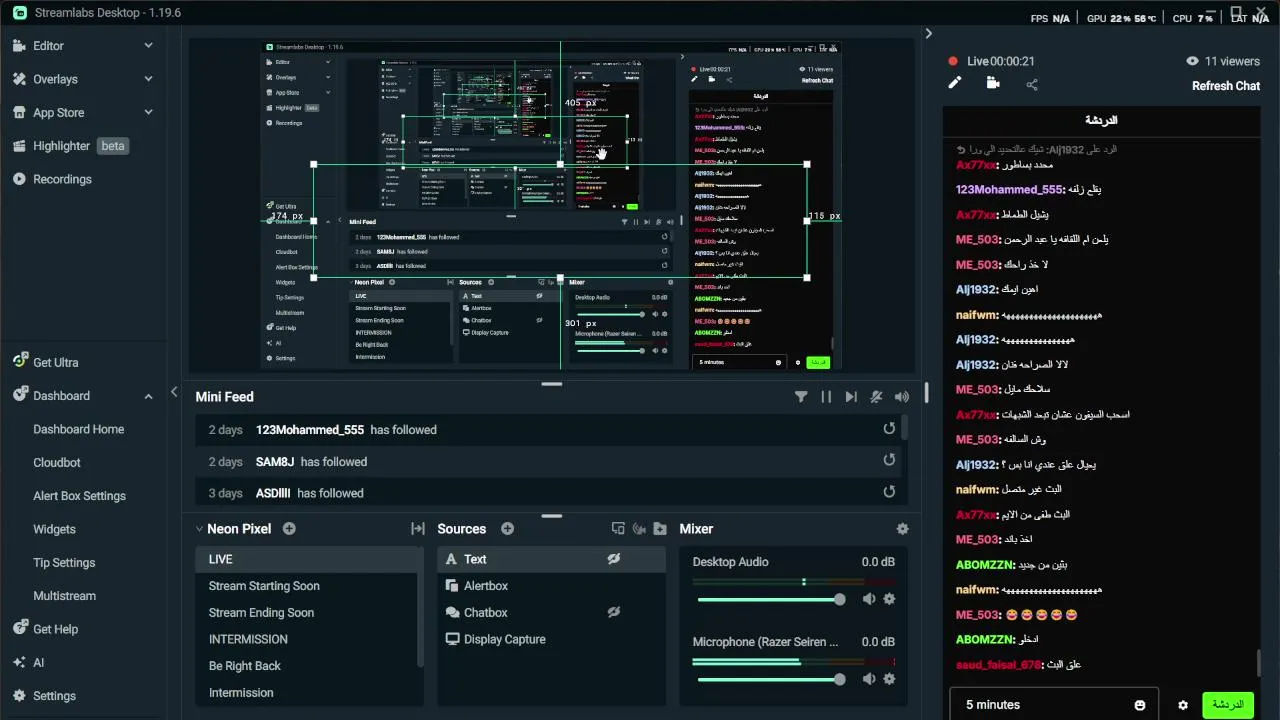Open the Microphone source settings gear
The image size is (1280, 720).
tap(889, 679)
